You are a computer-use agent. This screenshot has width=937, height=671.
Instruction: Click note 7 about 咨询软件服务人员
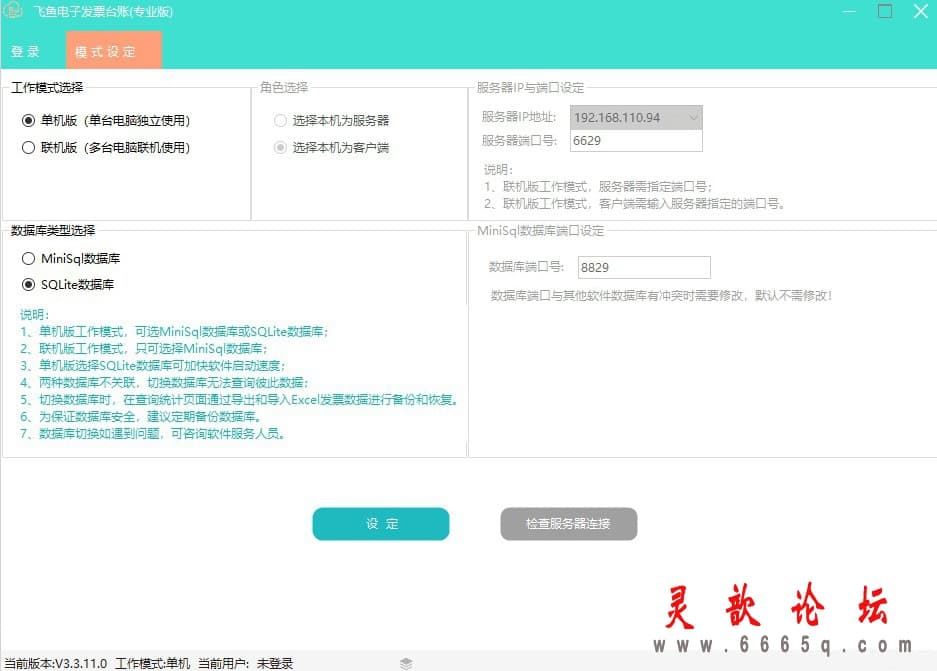point(152,434)
